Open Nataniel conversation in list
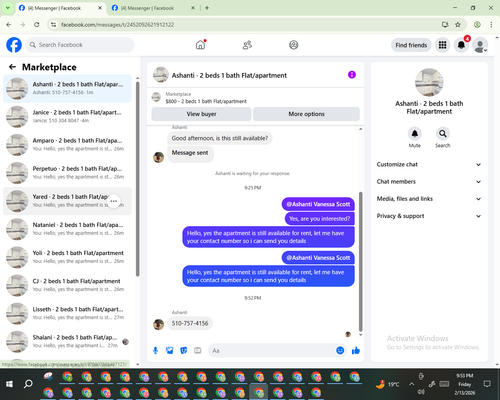The image size is (500, 400). tap(67, 229)
